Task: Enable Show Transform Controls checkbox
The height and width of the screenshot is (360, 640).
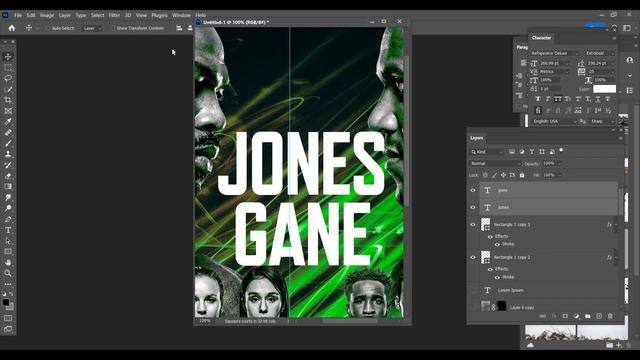Action: (113, 28)
